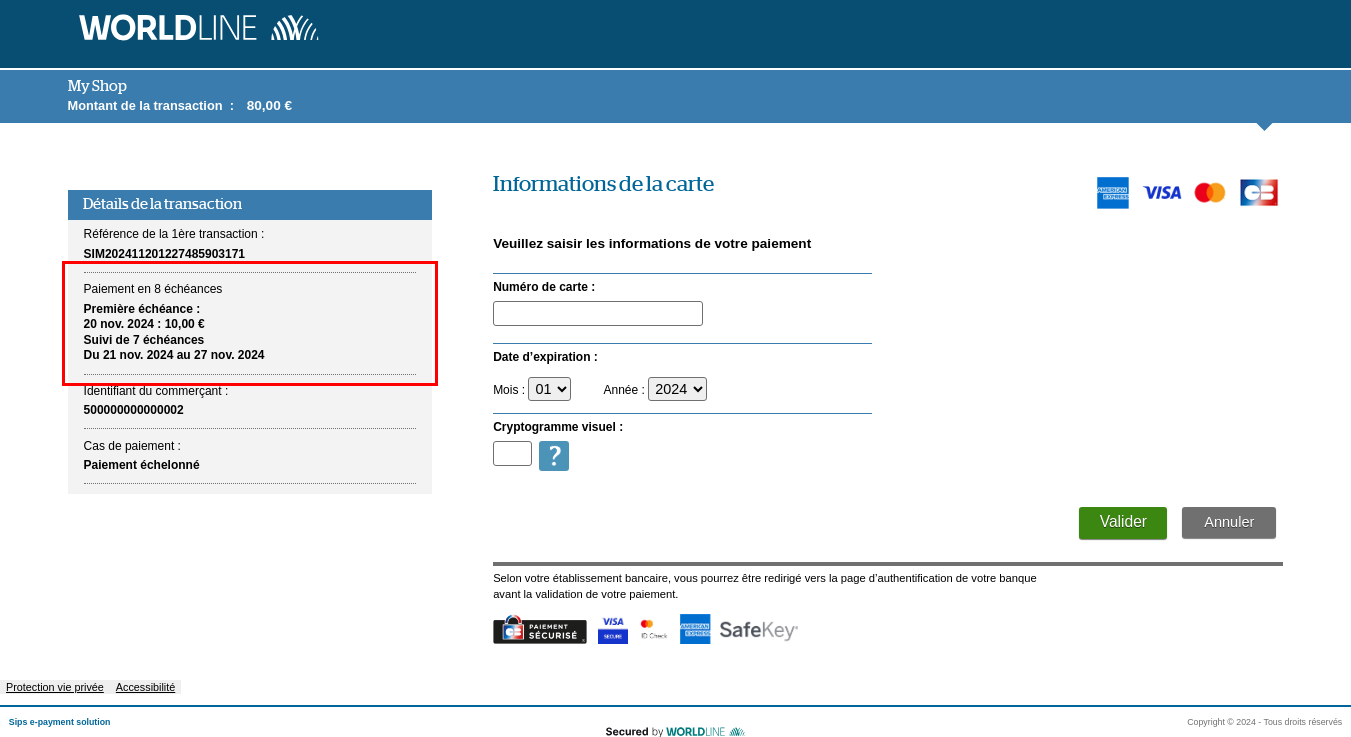Click merchant ID 500000000000002
Image resolution: width=1351 pixels, height=737 pixels.
pyautogui.click(x=134, y=410)
